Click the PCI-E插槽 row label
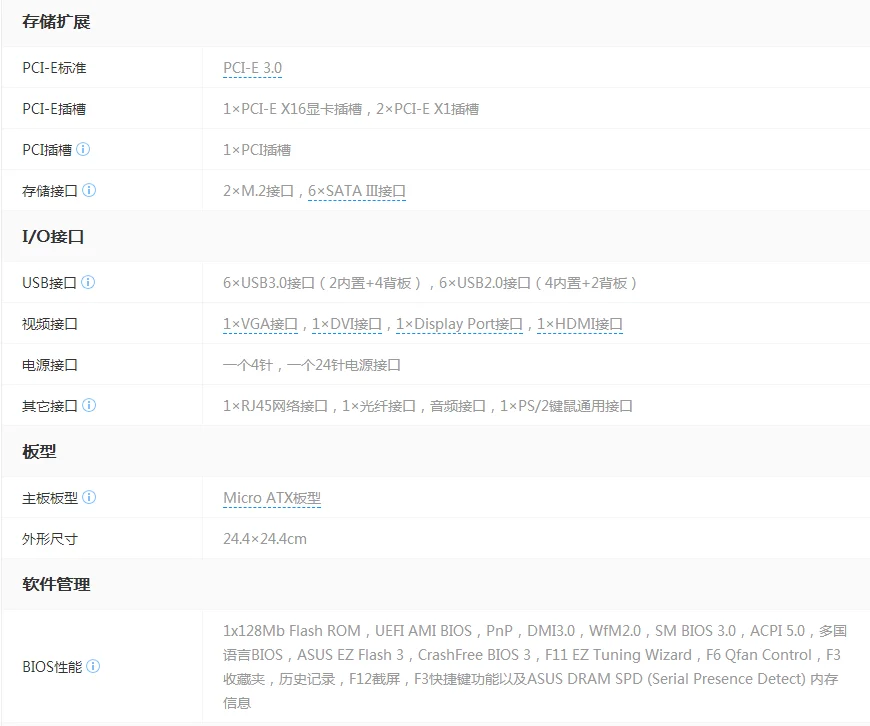The width and height of the screenshot is (870, 726). pos(54,109)
